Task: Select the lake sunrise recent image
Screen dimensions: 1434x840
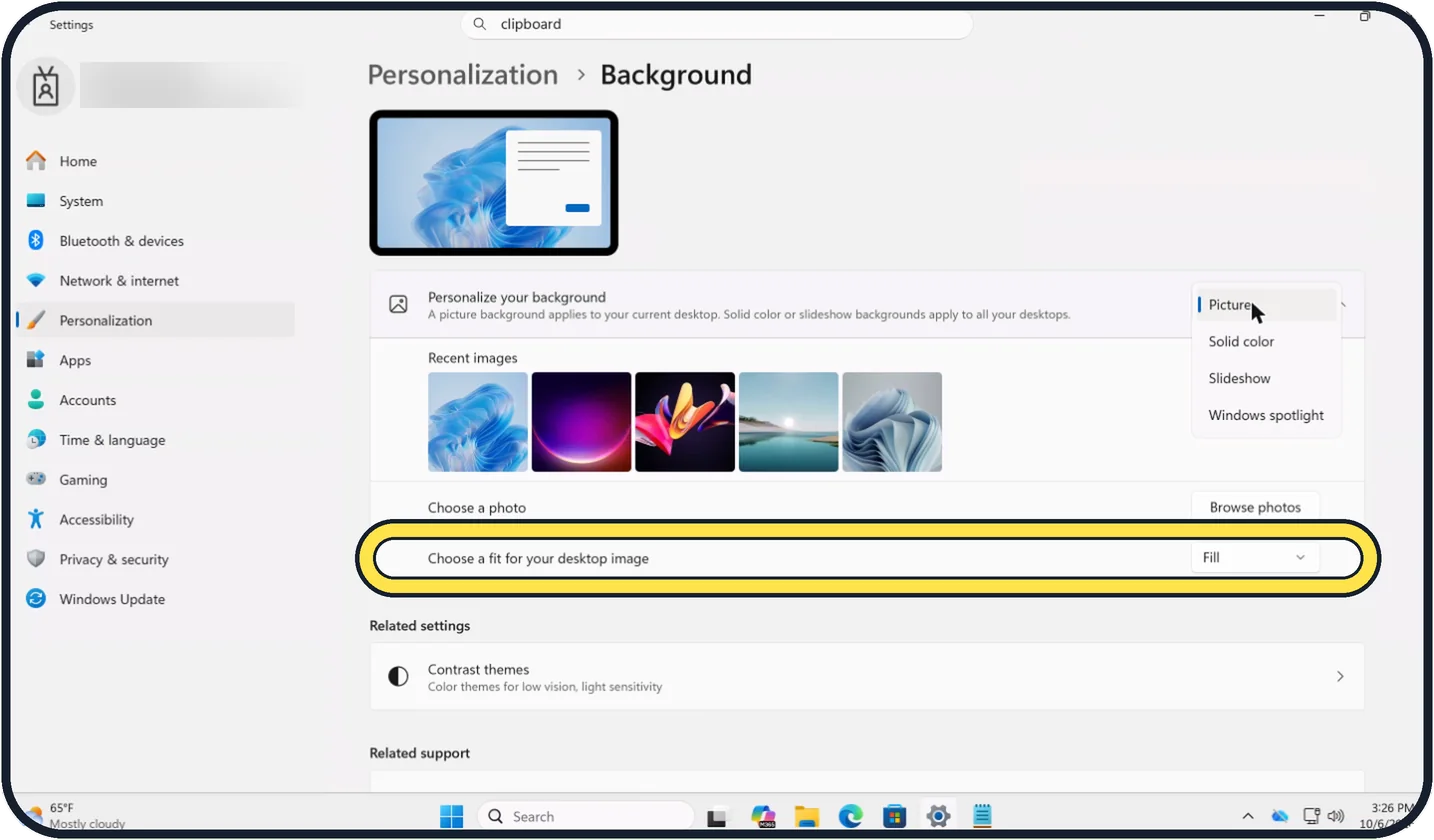Action: coord(788,422)
